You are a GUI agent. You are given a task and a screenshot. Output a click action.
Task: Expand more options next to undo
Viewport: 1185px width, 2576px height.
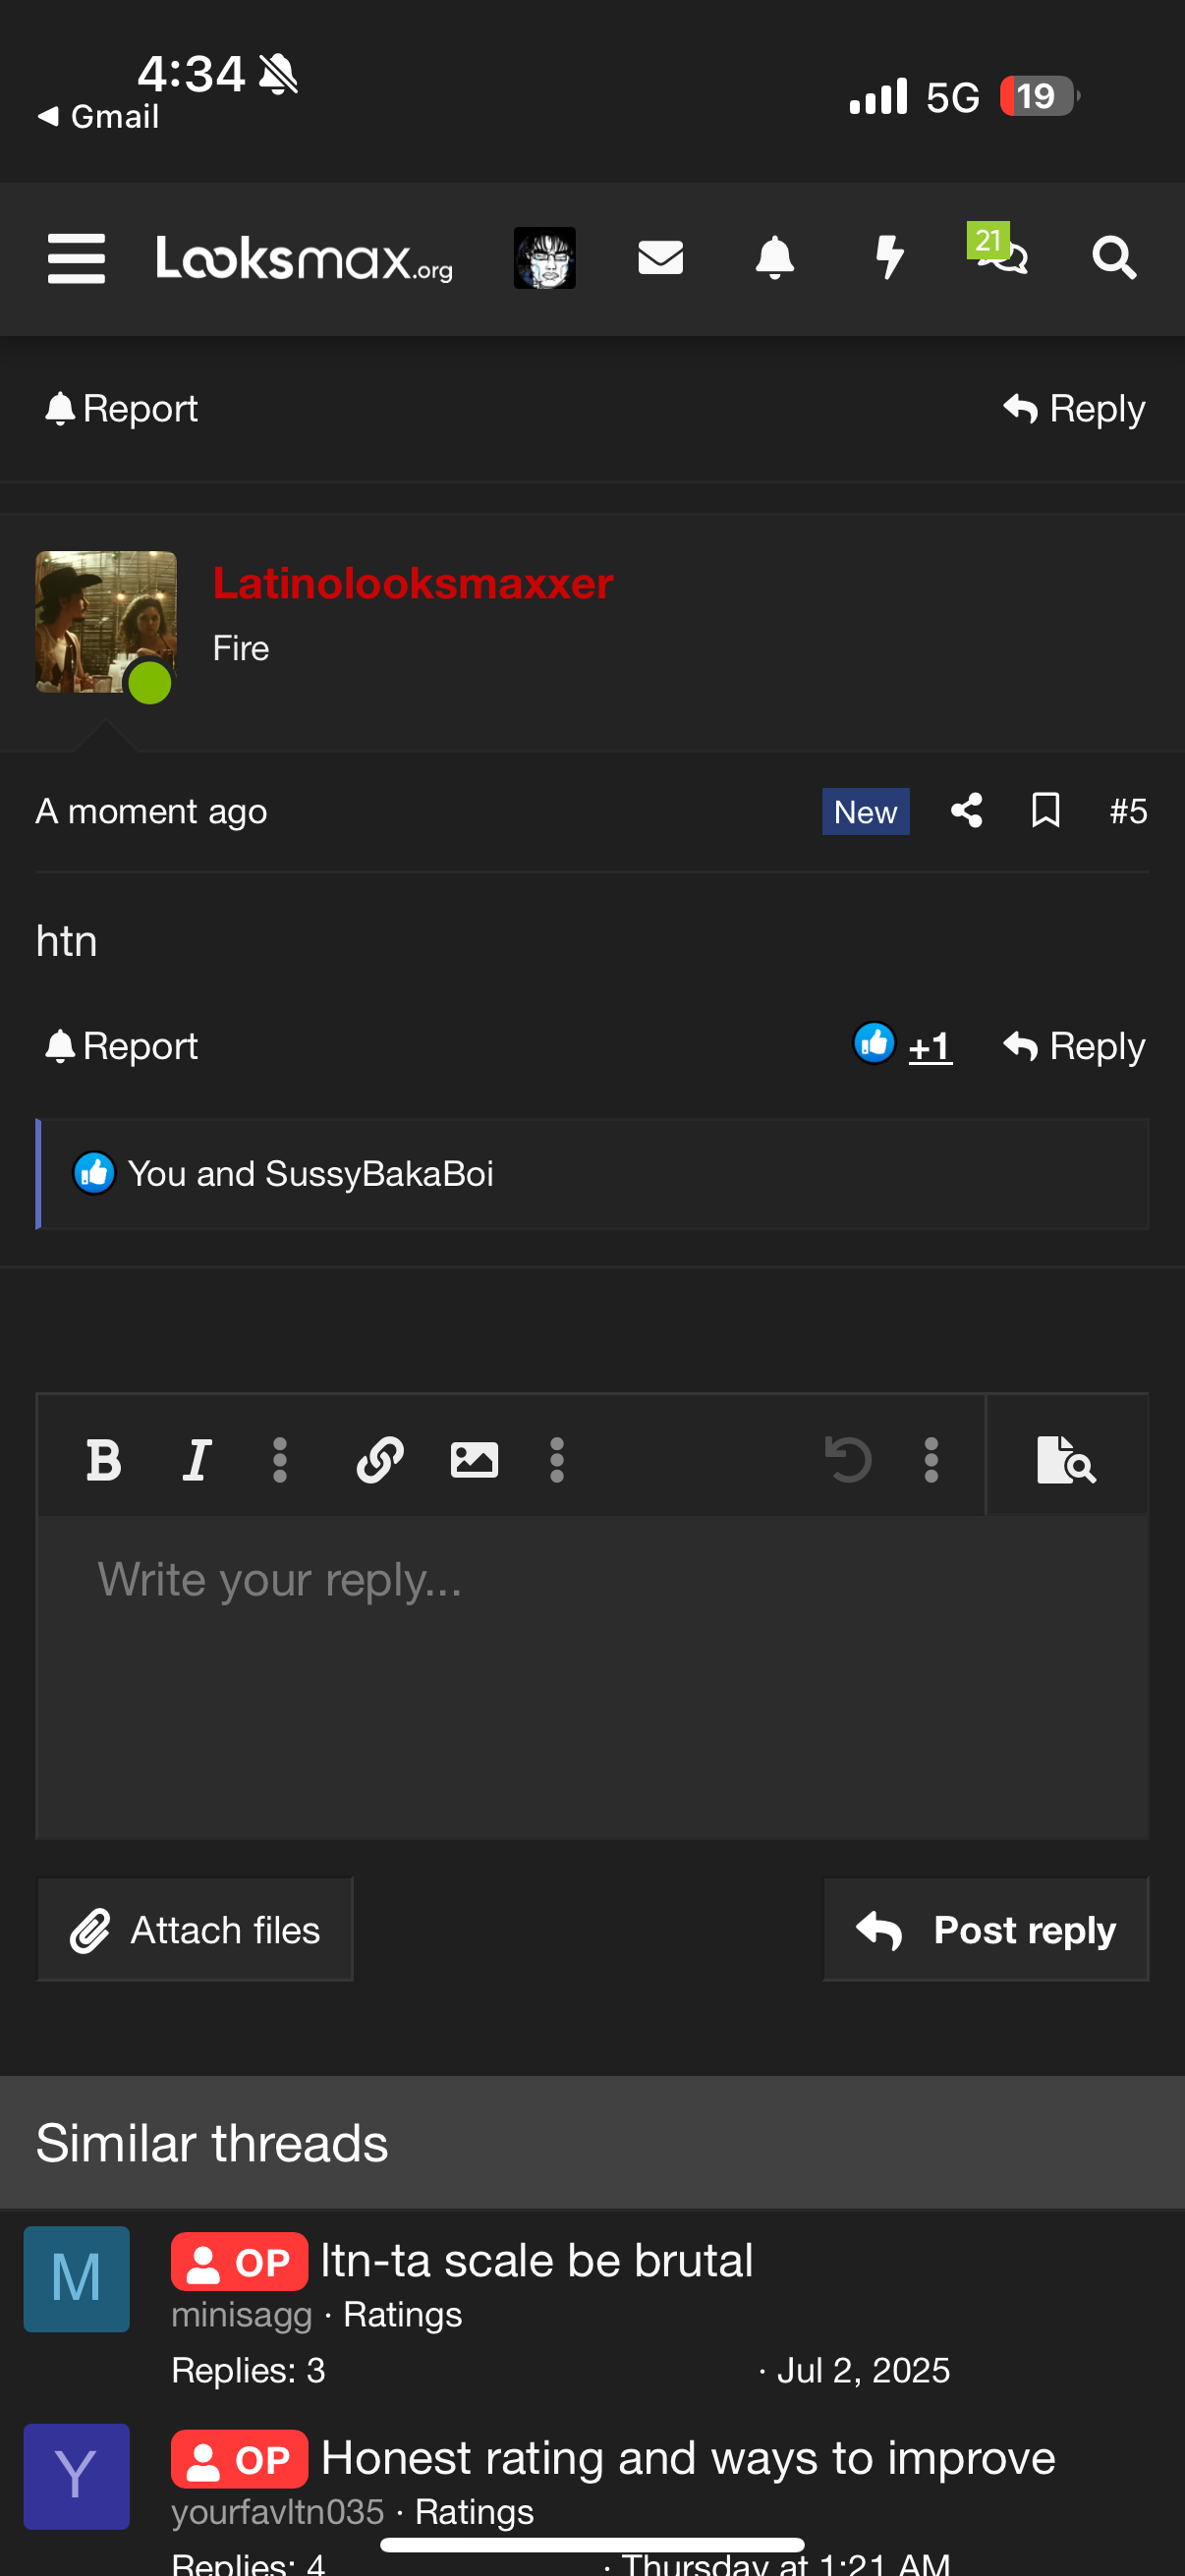[x=931, y=1460]
